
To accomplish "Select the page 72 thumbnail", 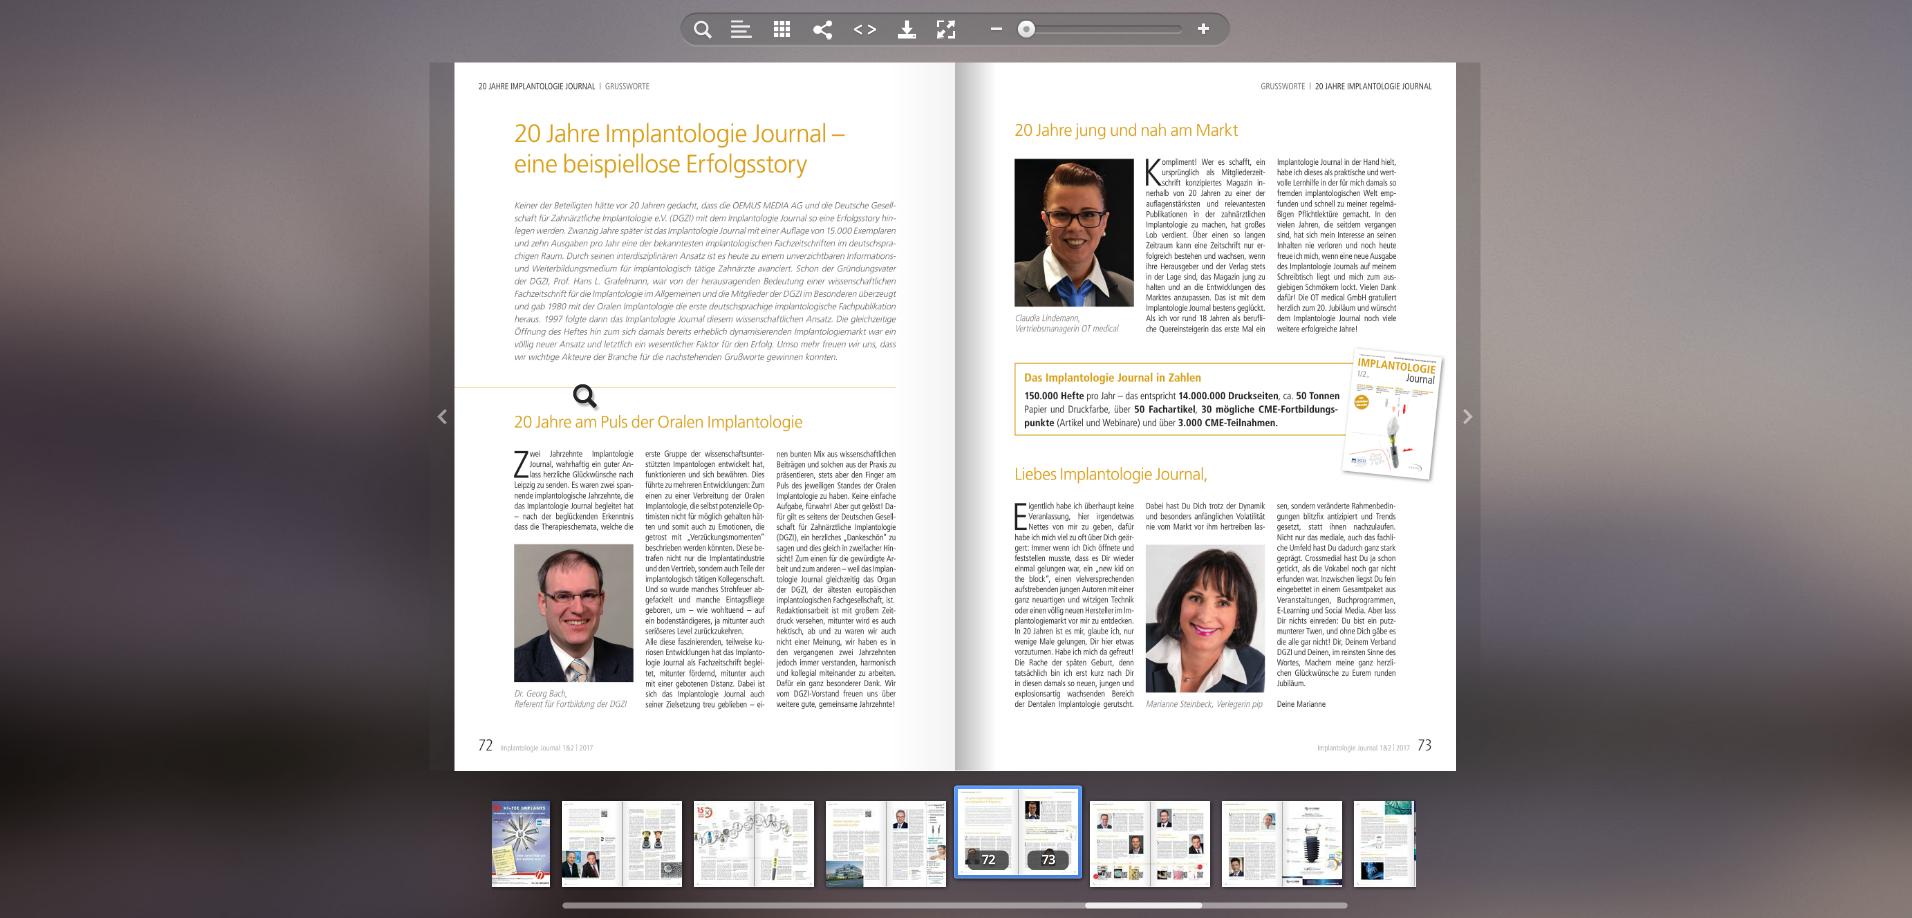I will [x=988, y=832].
